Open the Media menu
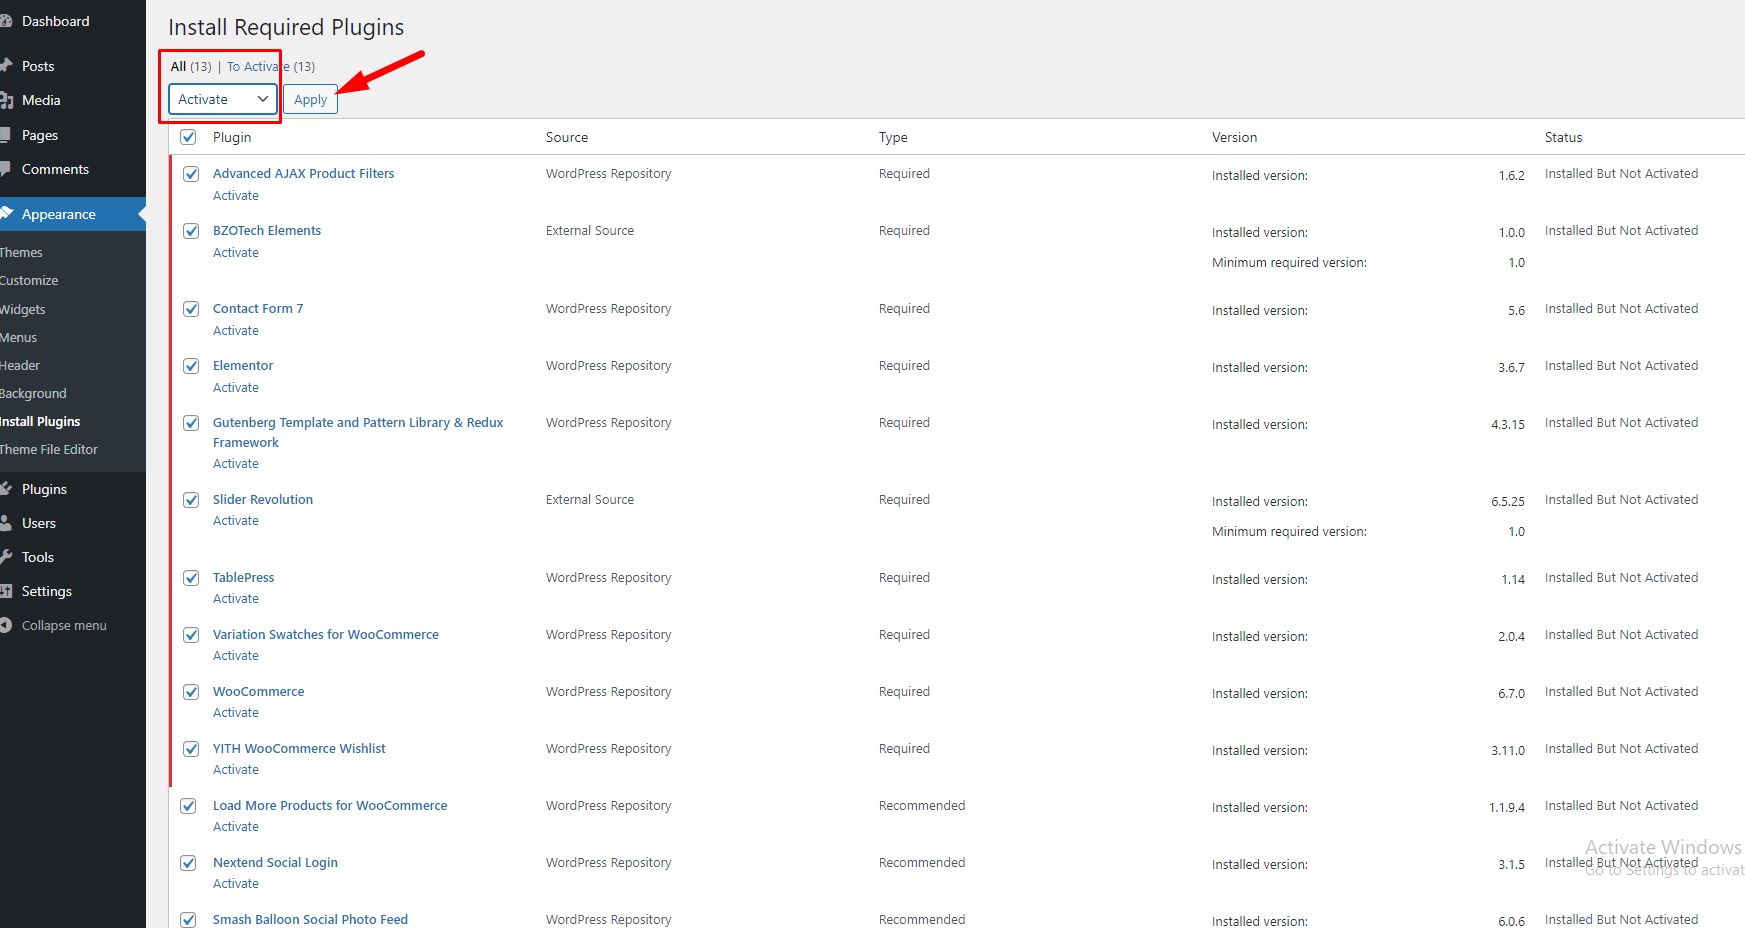Screen dimensions: 1745x928 [41, 100]
